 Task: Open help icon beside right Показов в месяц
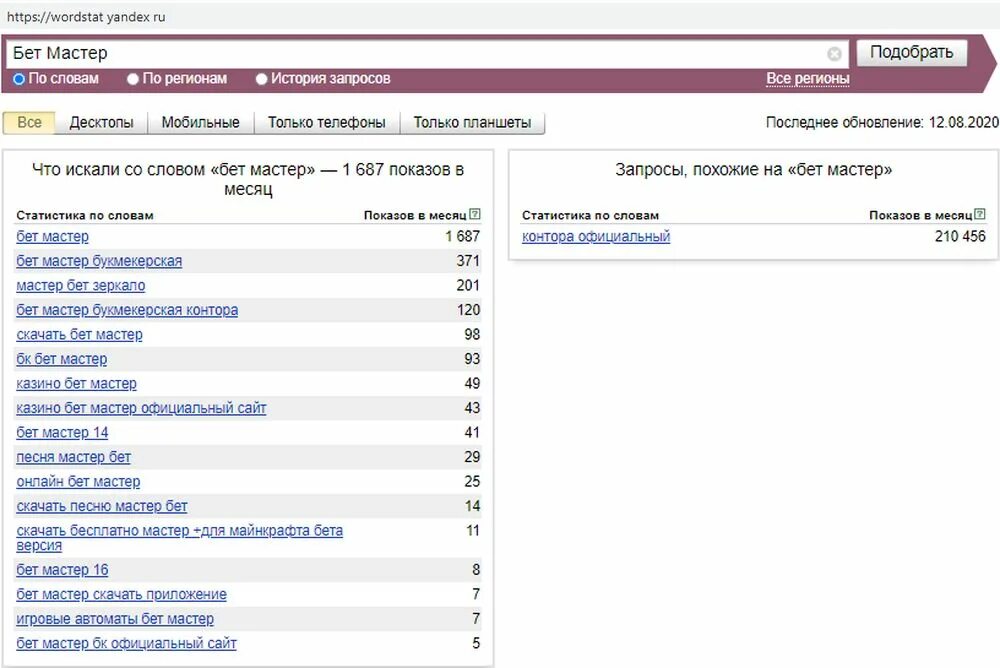point(980,214)
